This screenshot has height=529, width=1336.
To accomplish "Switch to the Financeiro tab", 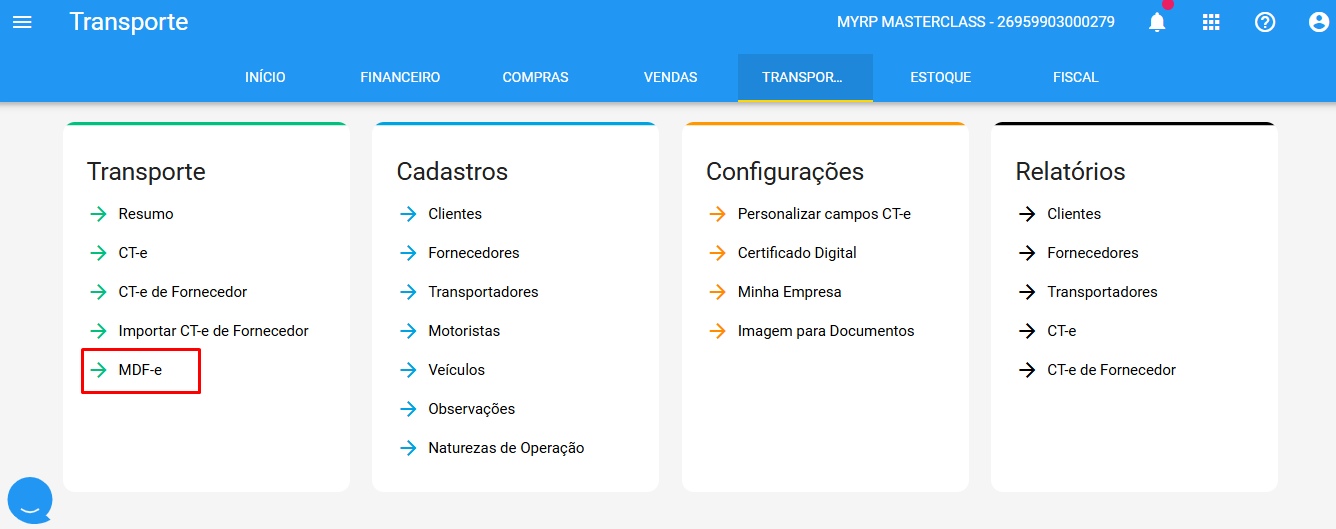I will [400, 77].
